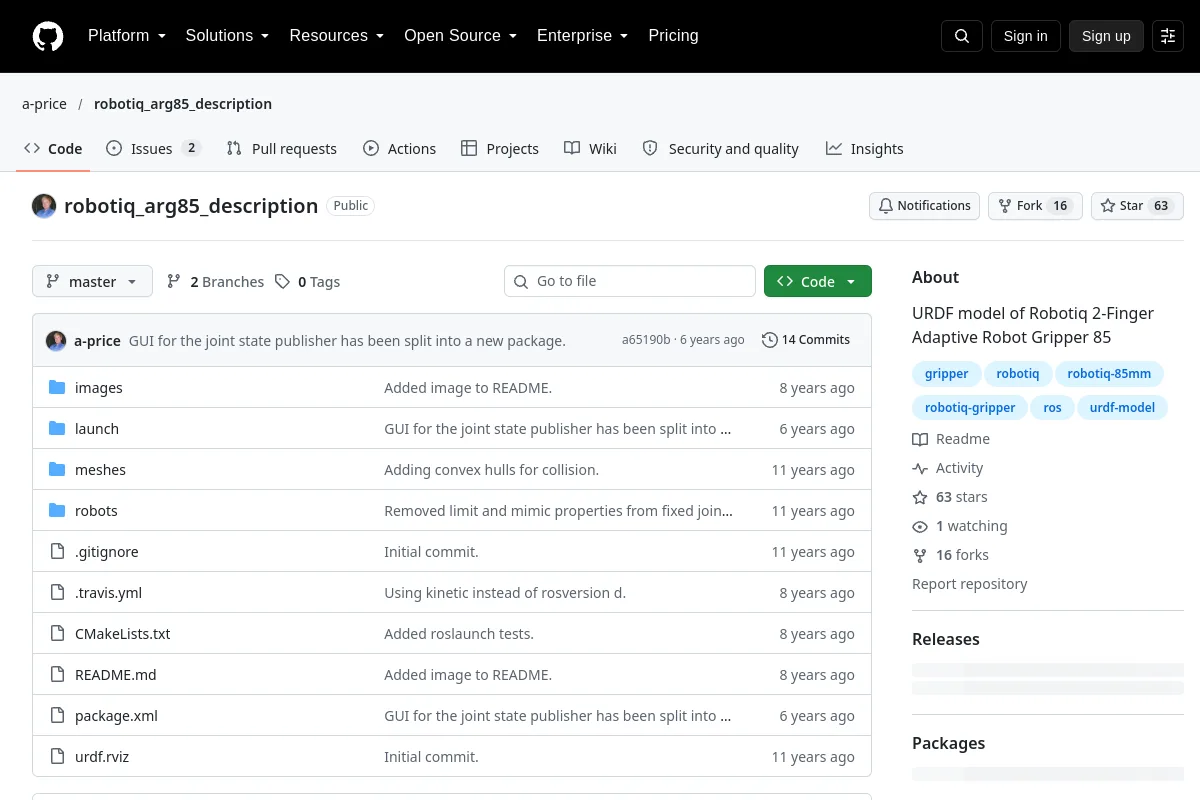Click commit hash a65190b
1200x800 pixels.
point(646,340)
